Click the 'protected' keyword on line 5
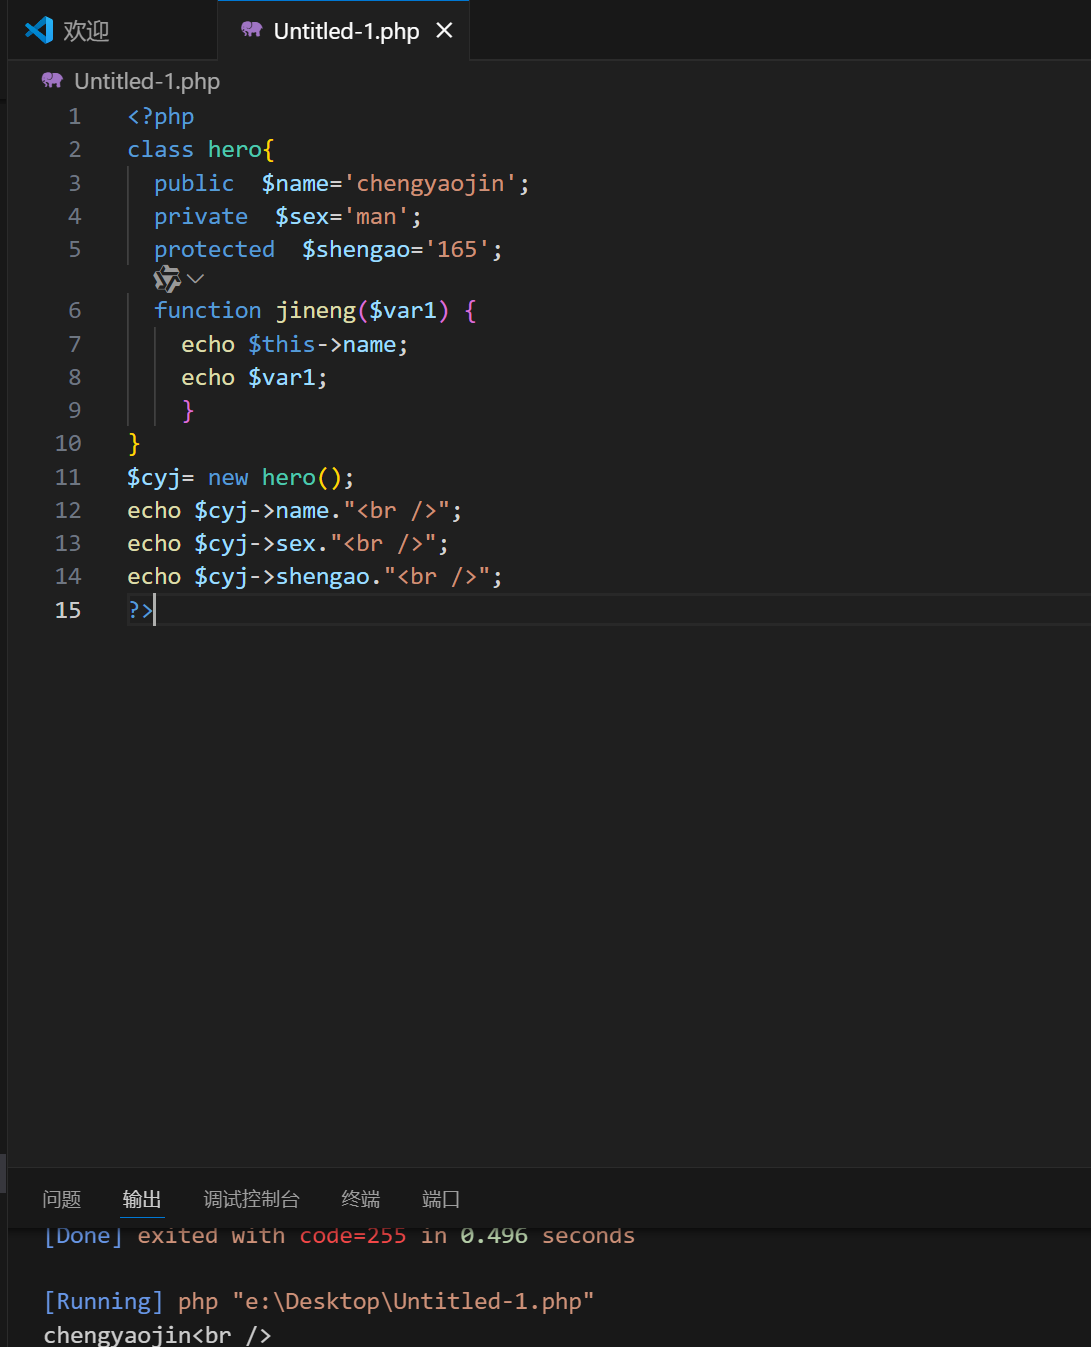The width and height of the screenshot is (1091, 1347). [214, 250]
